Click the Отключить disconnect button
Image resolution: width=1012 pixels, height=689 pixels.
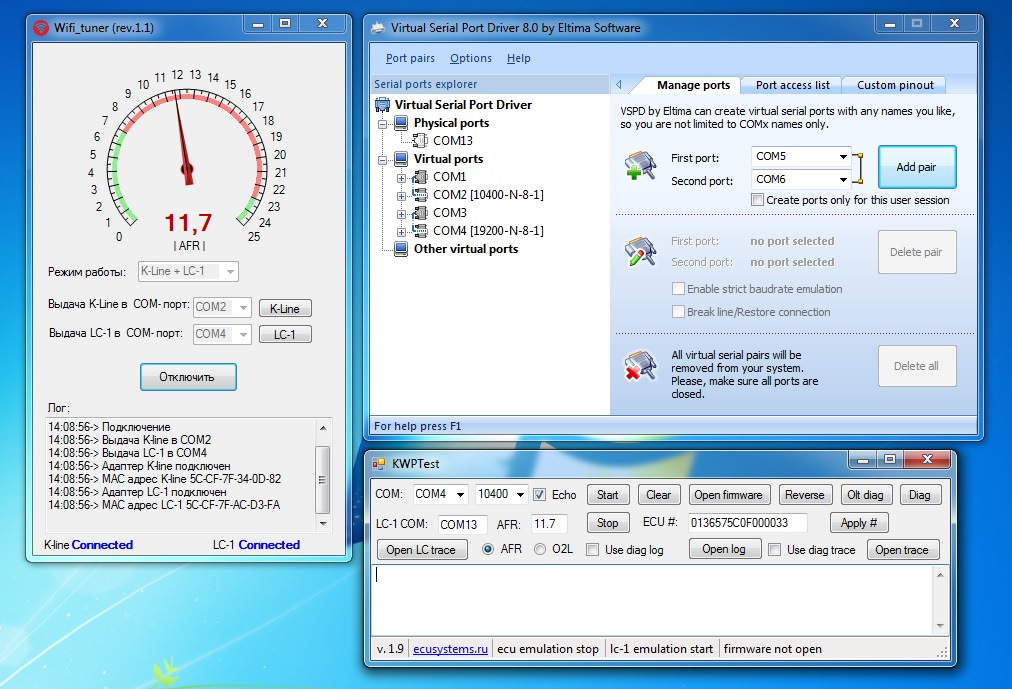(187, 377)
